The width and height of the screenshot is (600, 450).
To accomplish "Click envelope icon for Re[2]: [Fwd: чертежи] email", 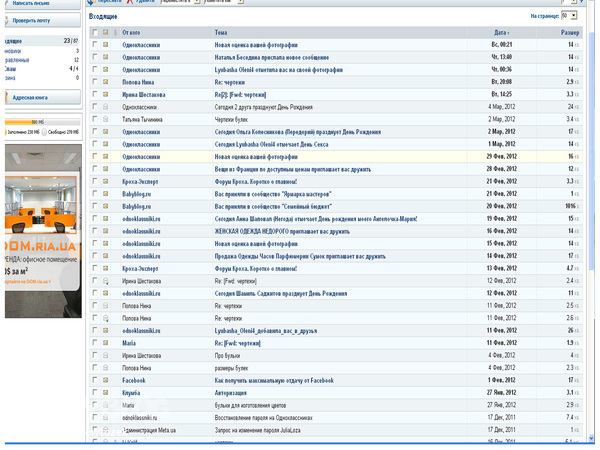I will 106,95.
